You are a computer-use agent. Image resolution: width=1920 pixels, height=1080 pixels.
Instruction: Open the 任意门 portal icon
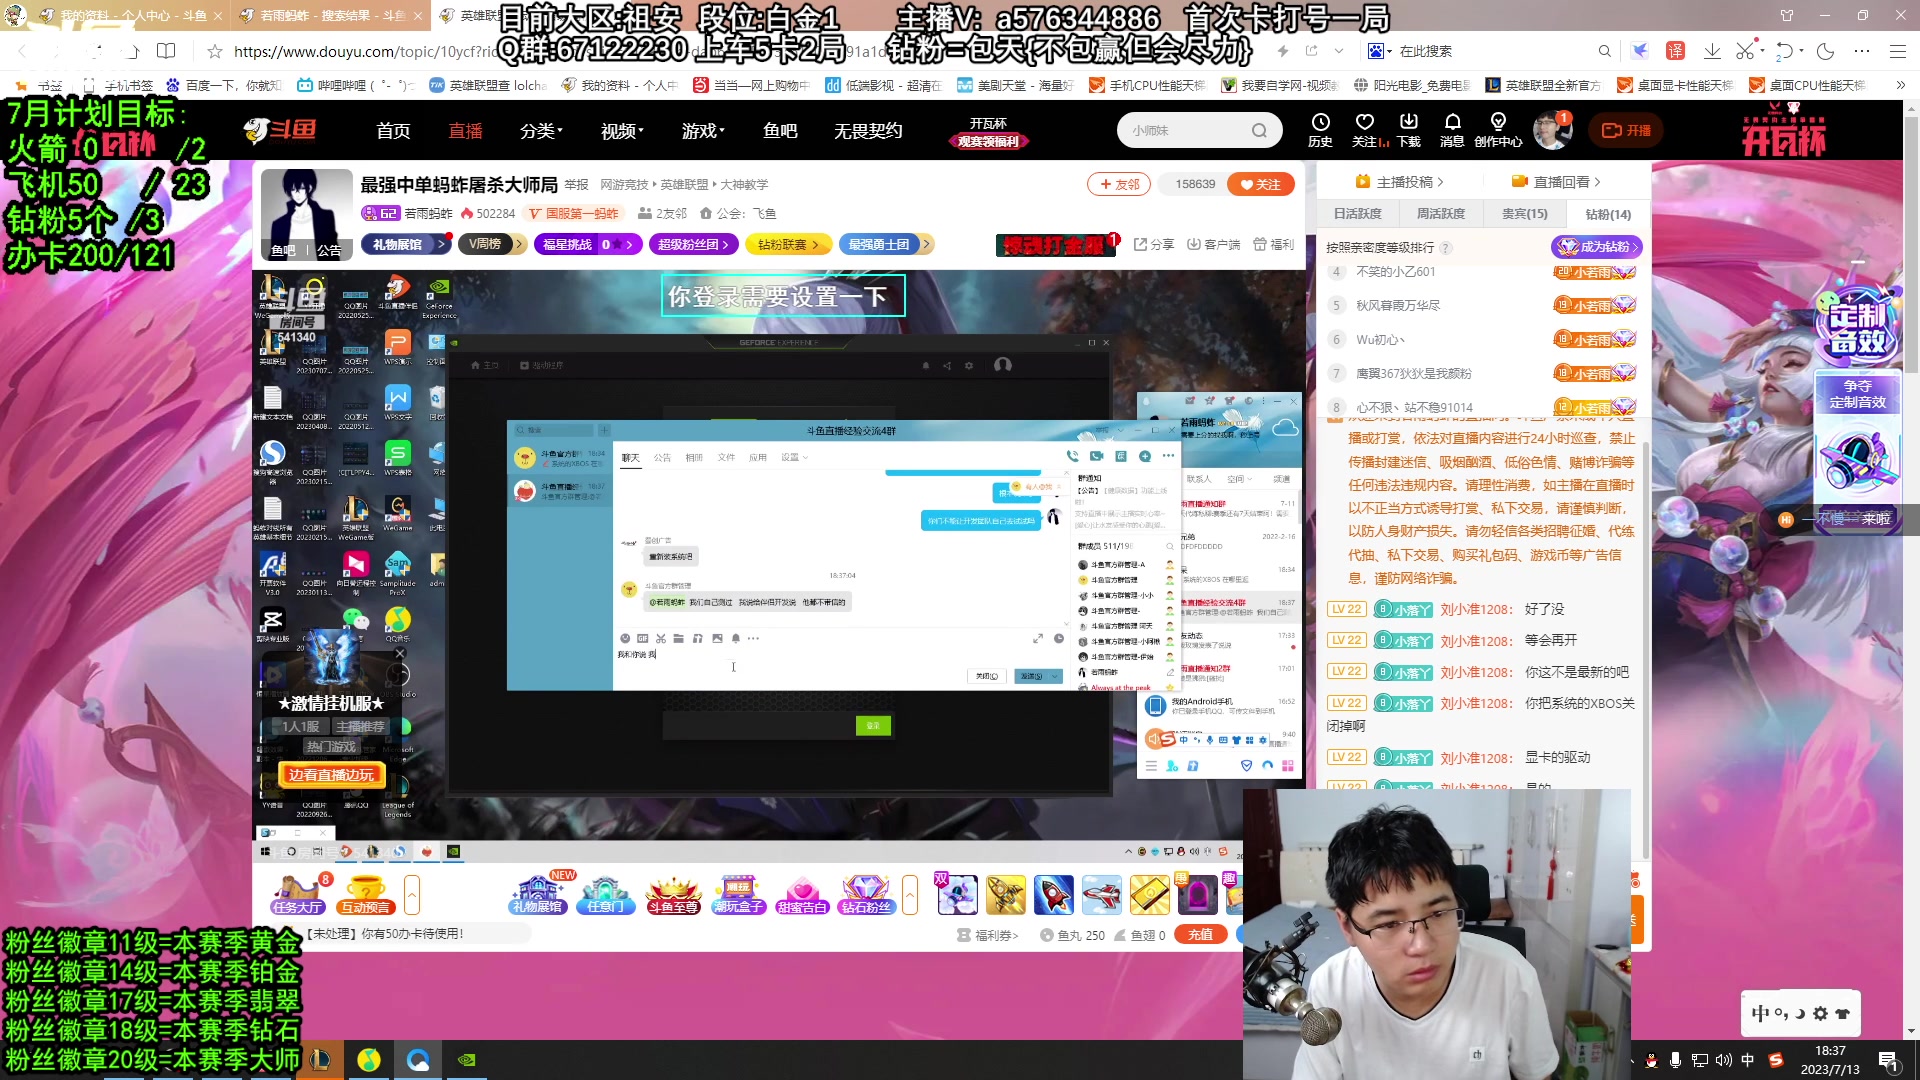(x=605, y=894)
